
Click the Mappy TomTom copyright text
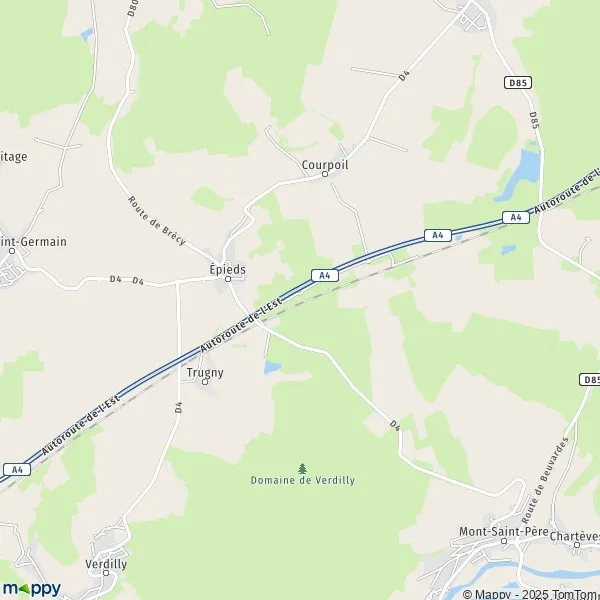[531, 594]
